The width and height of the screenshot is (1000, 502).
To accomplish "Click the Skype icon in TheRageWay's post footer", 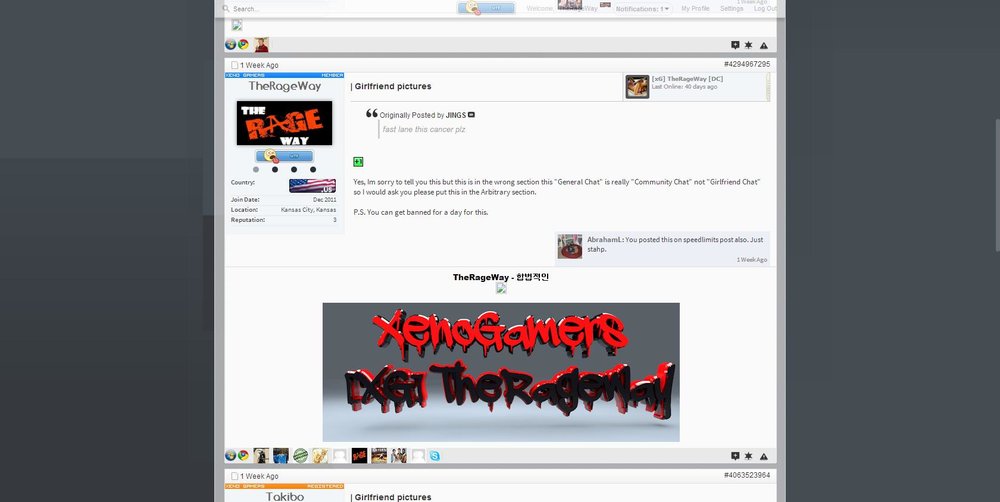I will pos(434,455).
